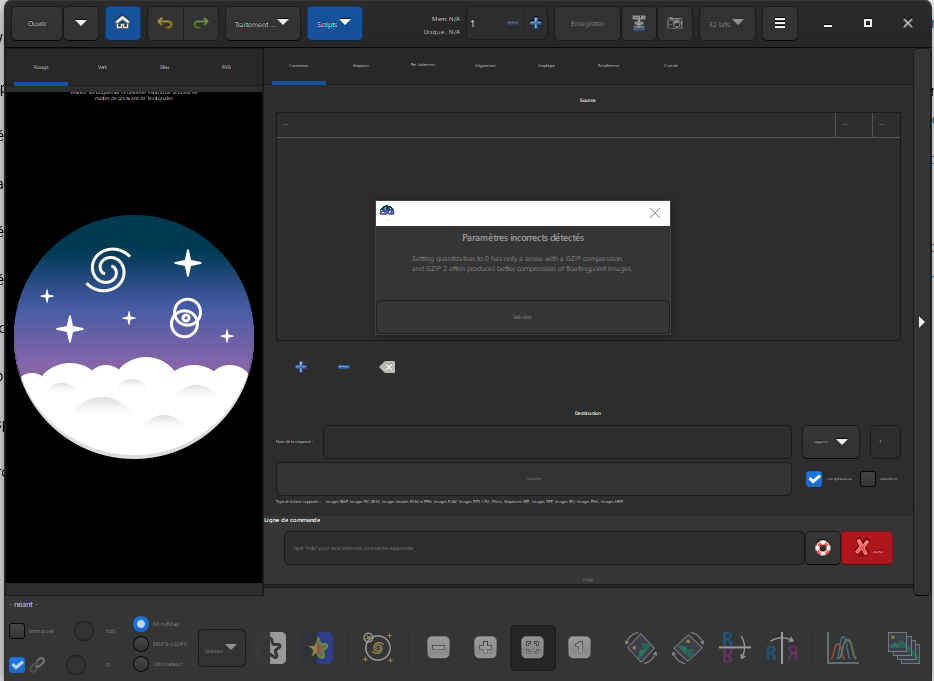The height and width of the screenshot is (681, 934).
Task: Click the lifebuoy help icon
Action: (x=822, y=548)
